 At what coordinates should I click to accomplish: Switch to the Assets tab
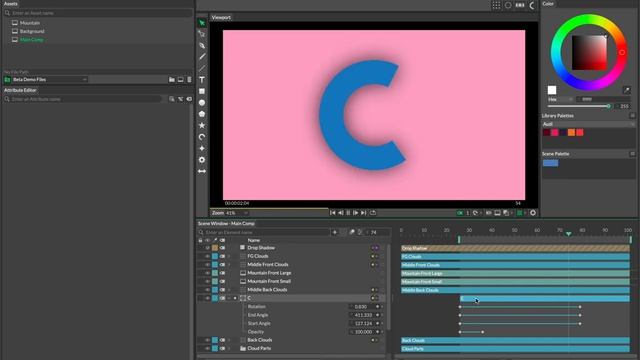click(11, 4)
